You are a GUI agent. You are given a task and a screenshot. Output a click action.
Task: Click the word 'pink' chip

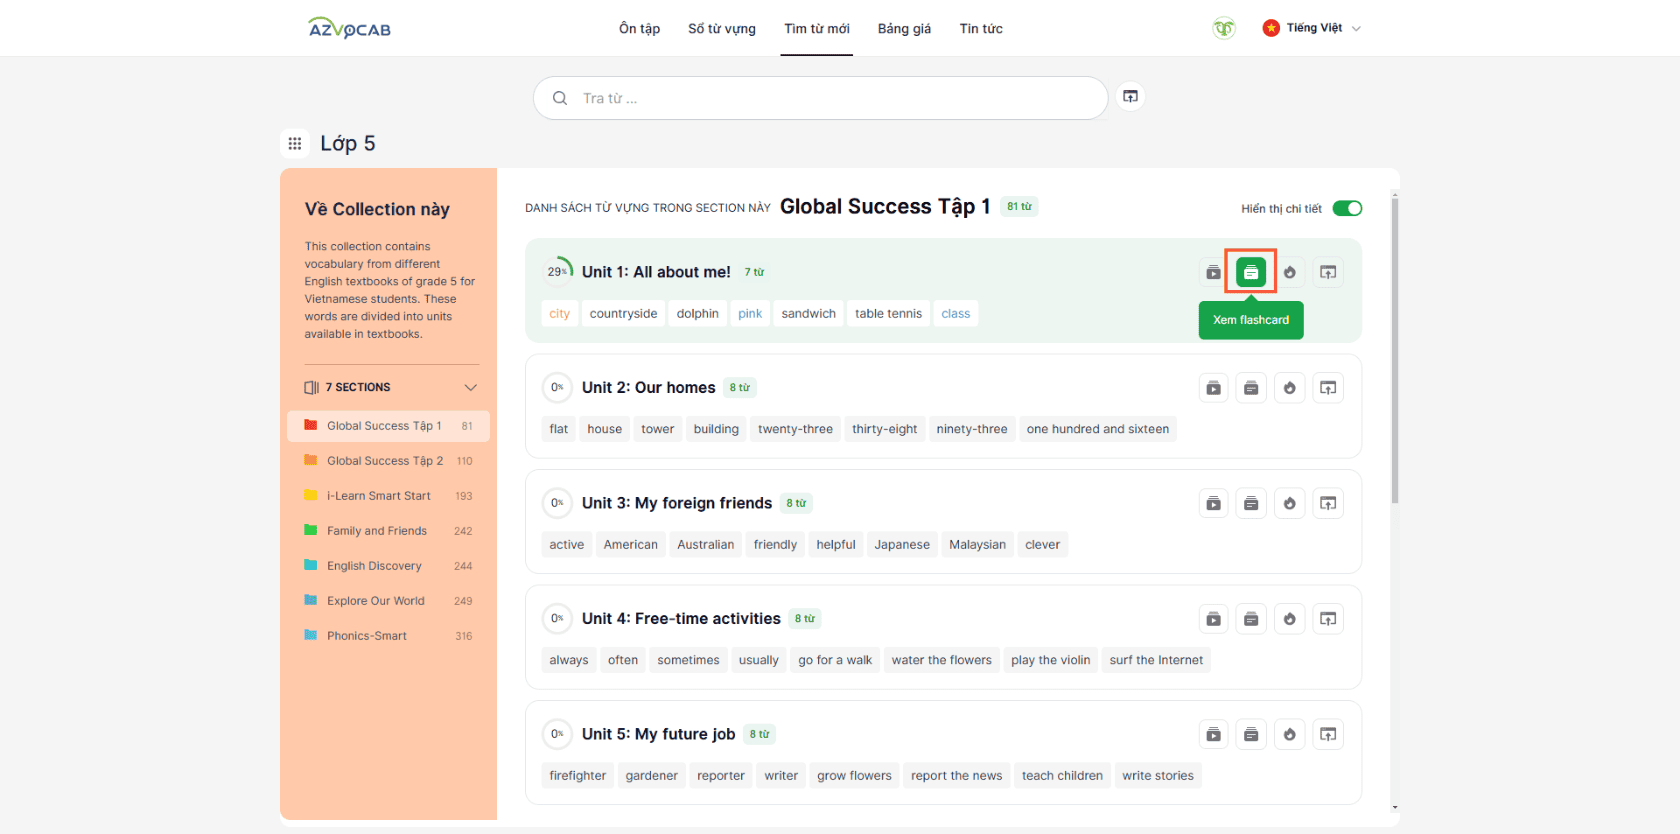(750, 314)
